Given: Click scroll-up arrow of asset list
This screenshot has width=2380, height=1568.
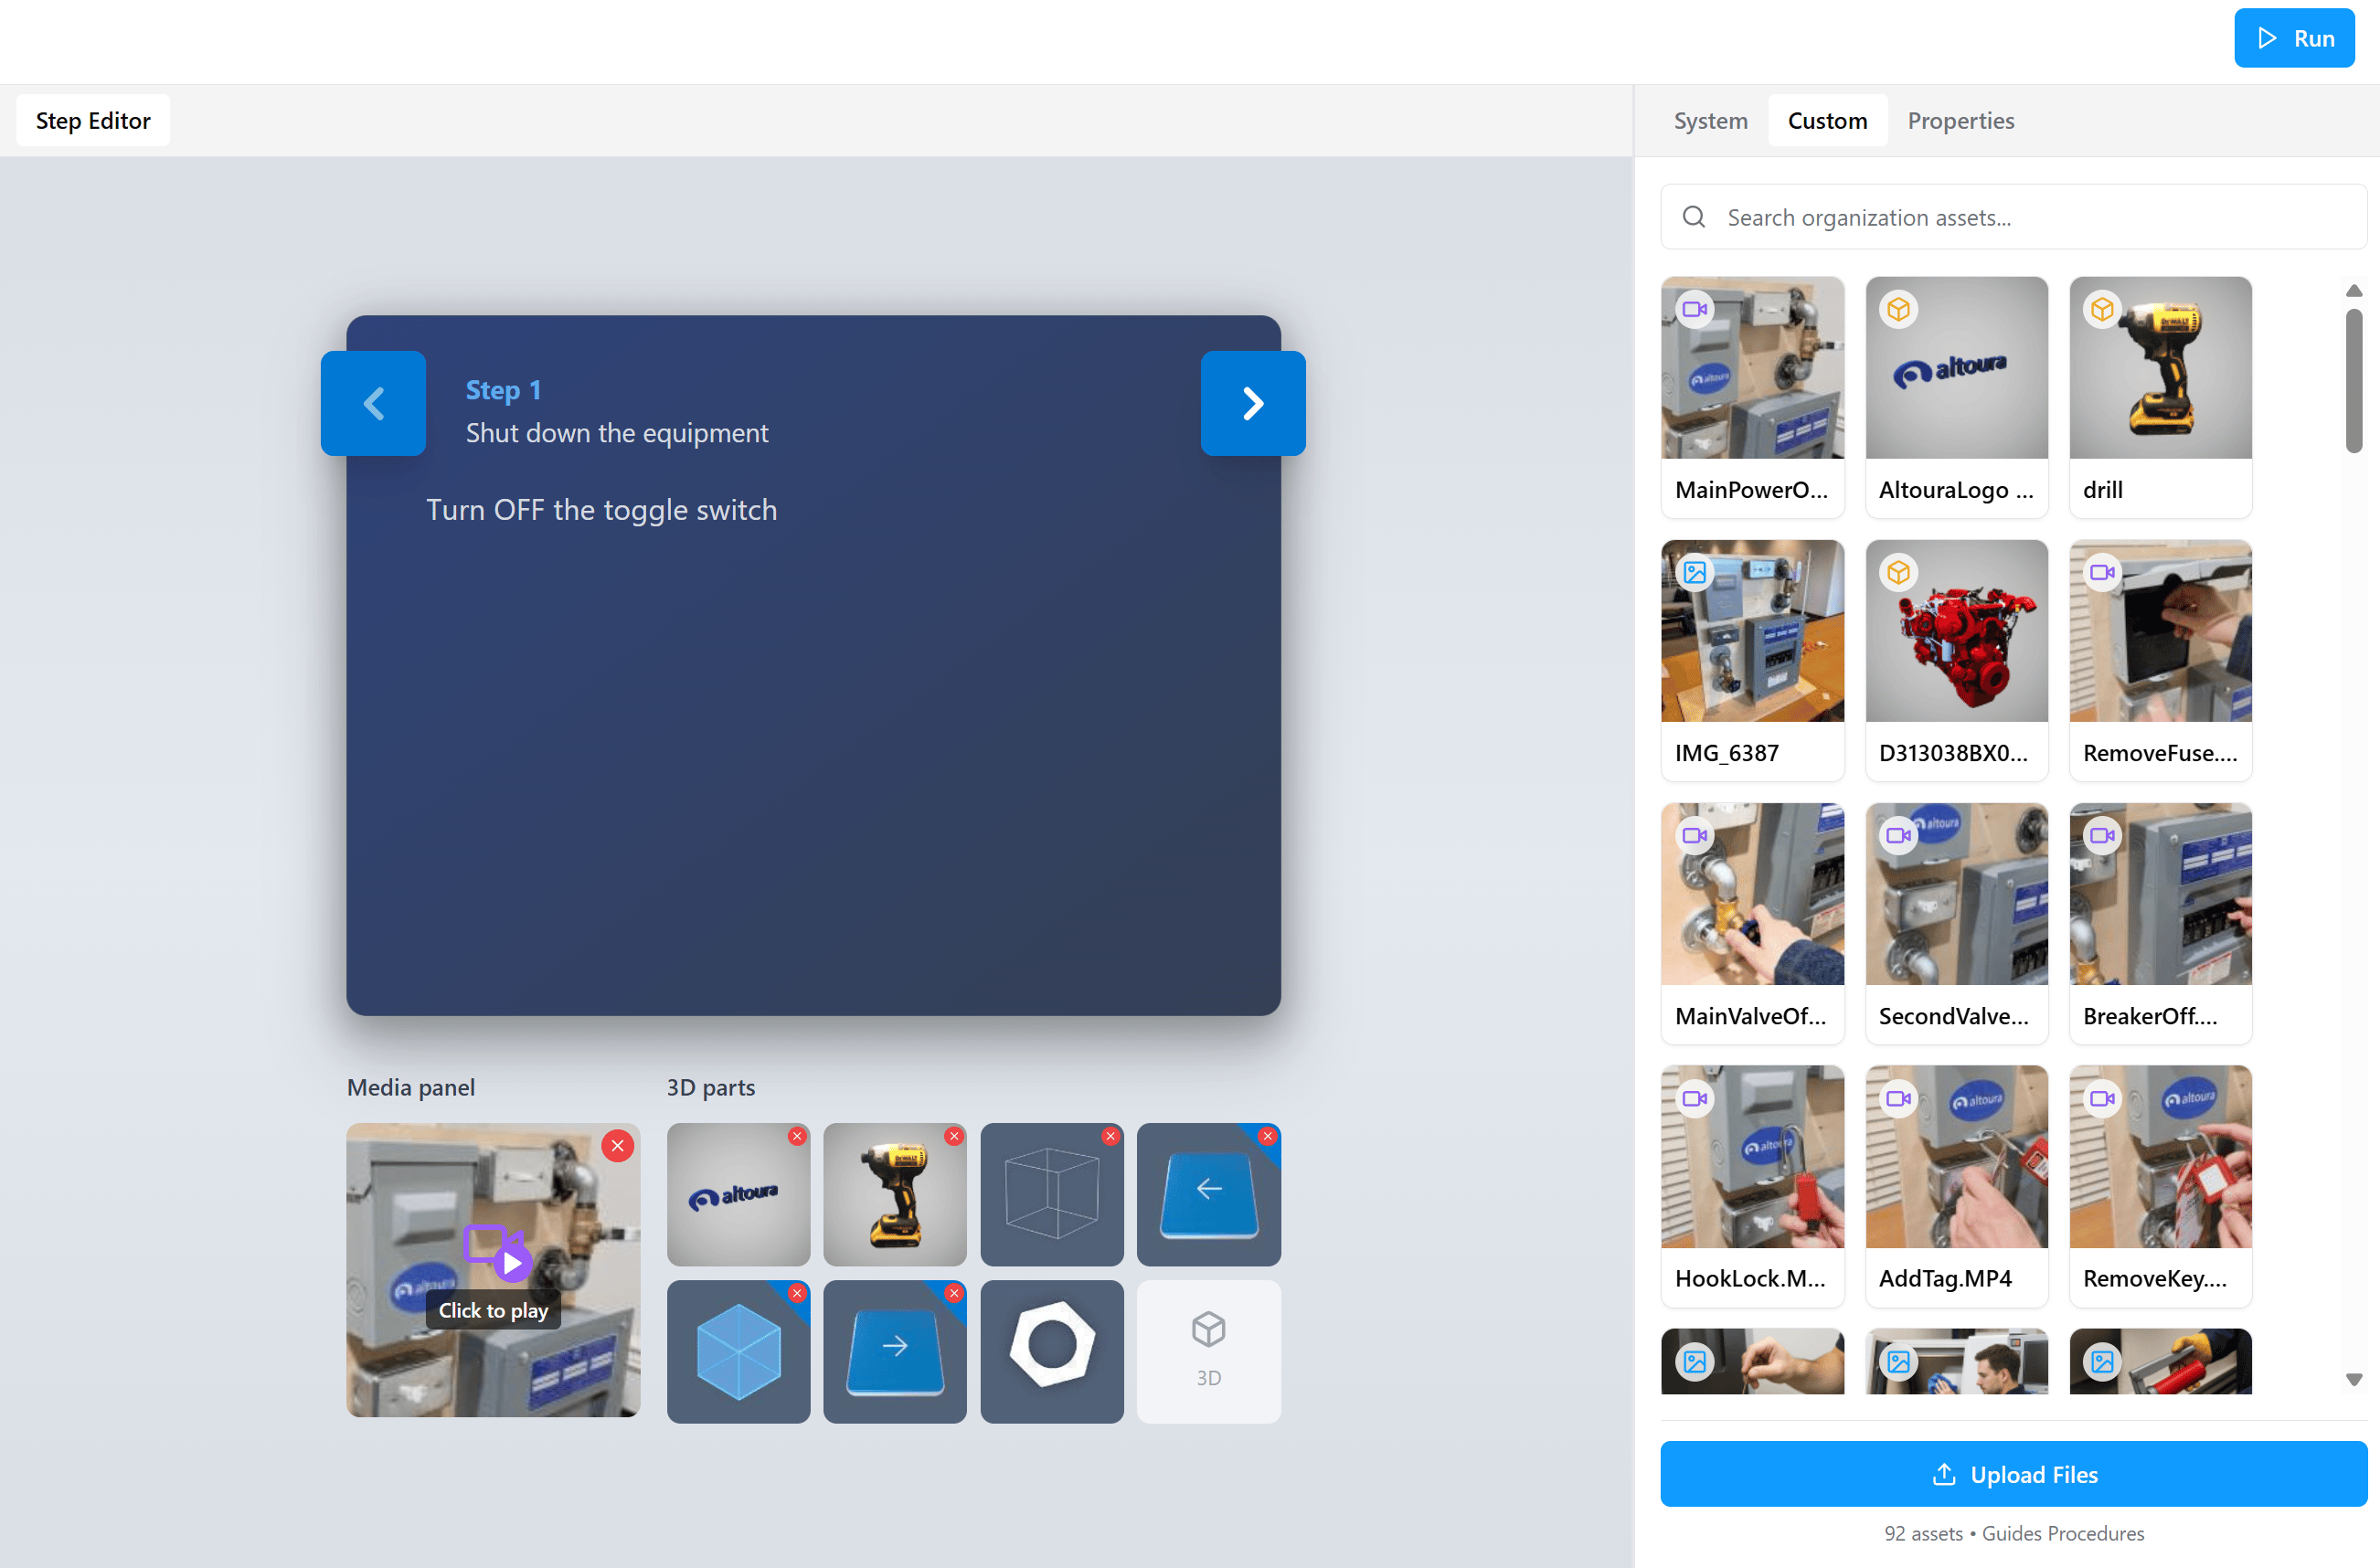Looking at the screenshot, I should 2353,290.
